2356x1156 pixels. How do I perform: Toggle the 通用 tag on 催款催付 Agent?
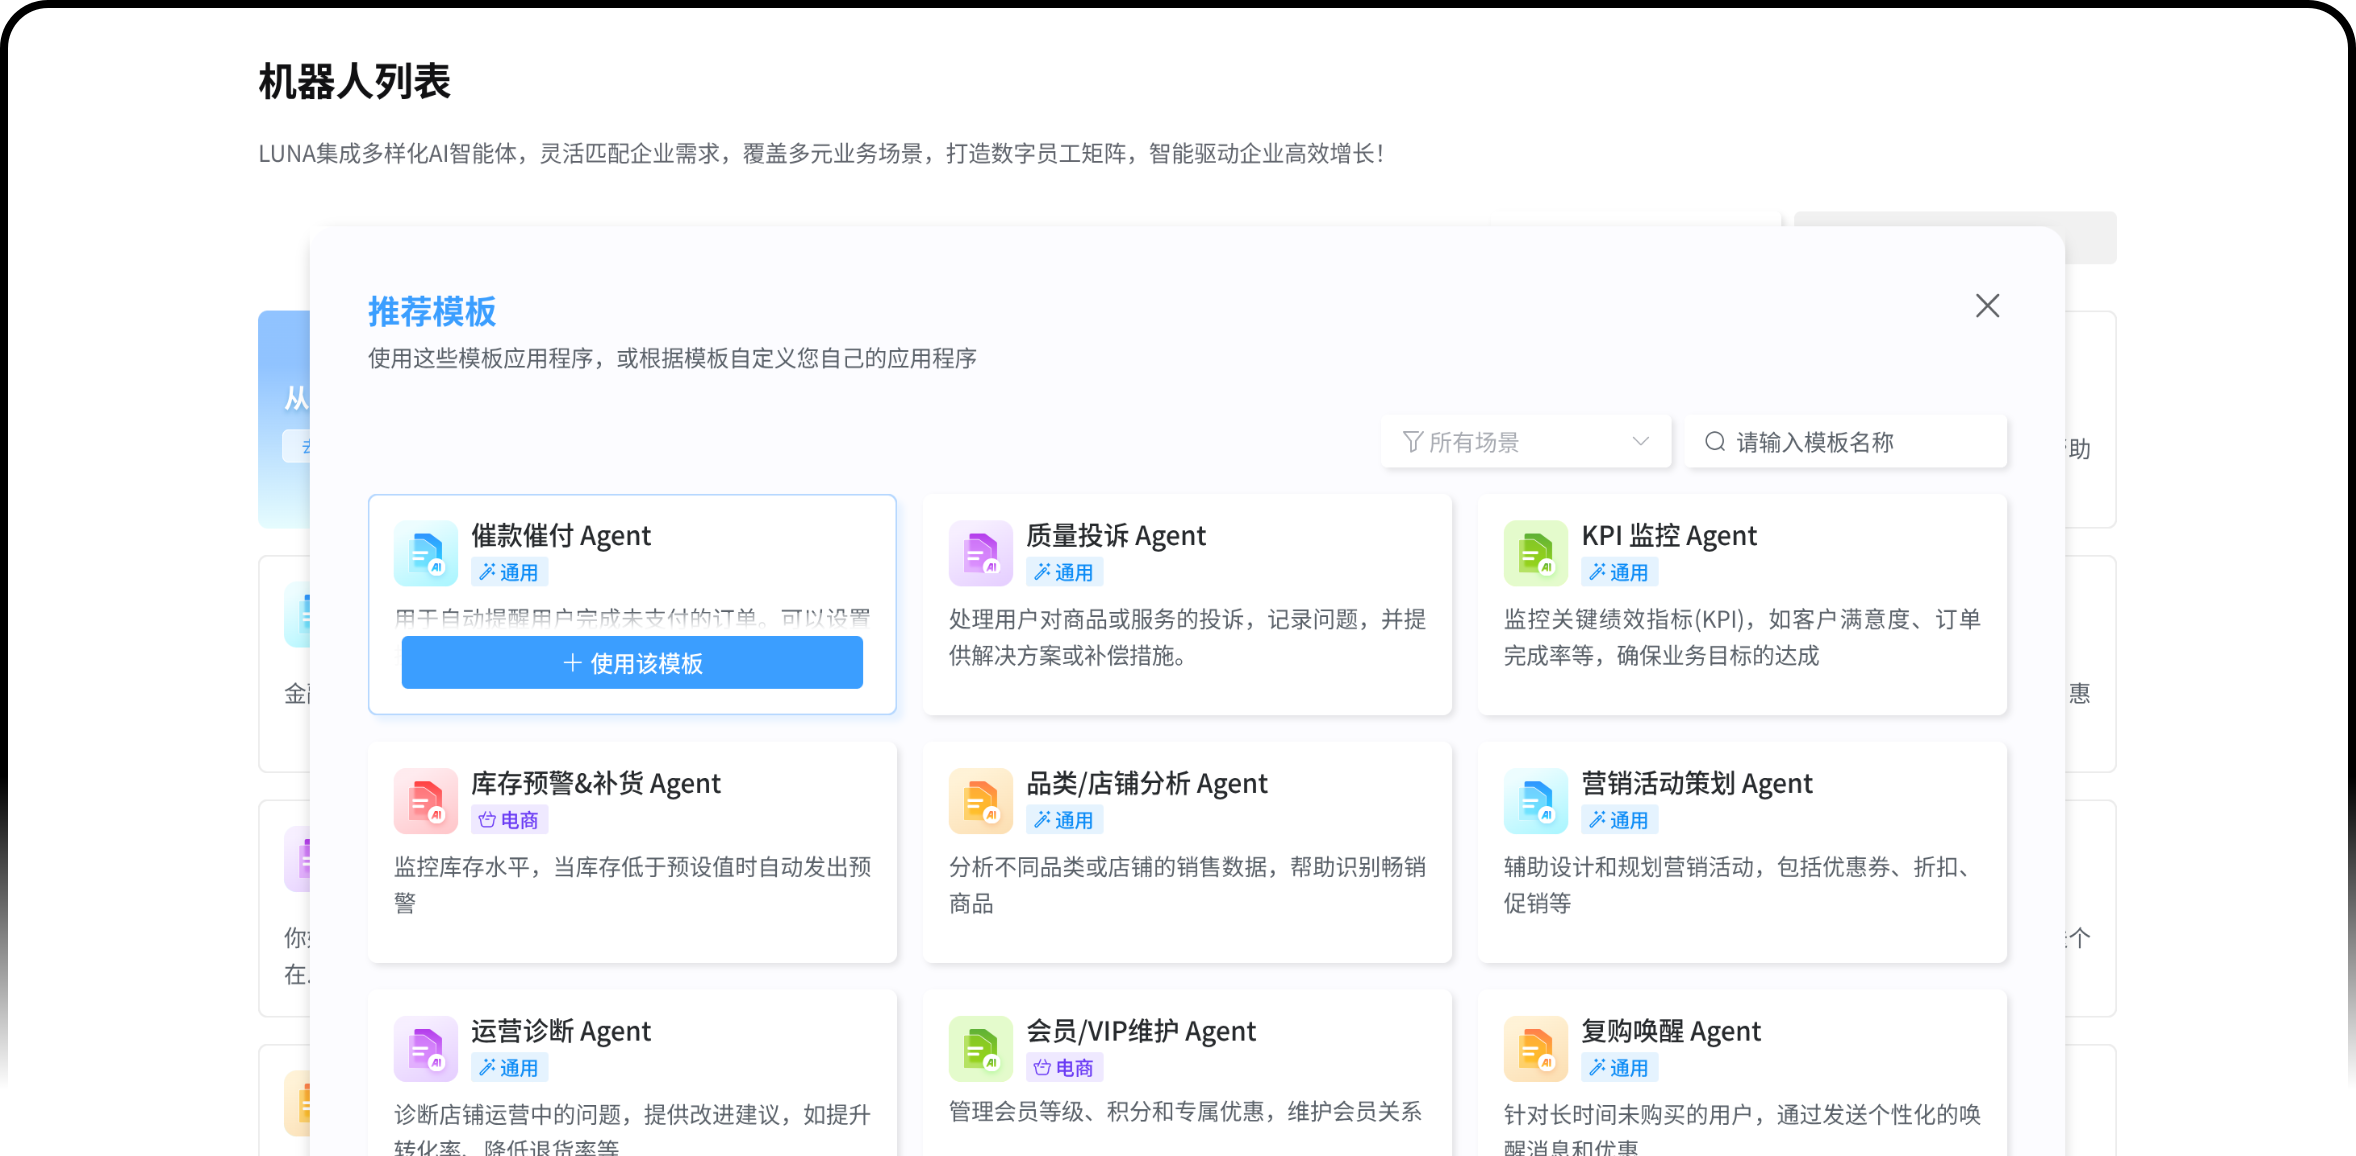pyautogui.click(x=510, y=571)
